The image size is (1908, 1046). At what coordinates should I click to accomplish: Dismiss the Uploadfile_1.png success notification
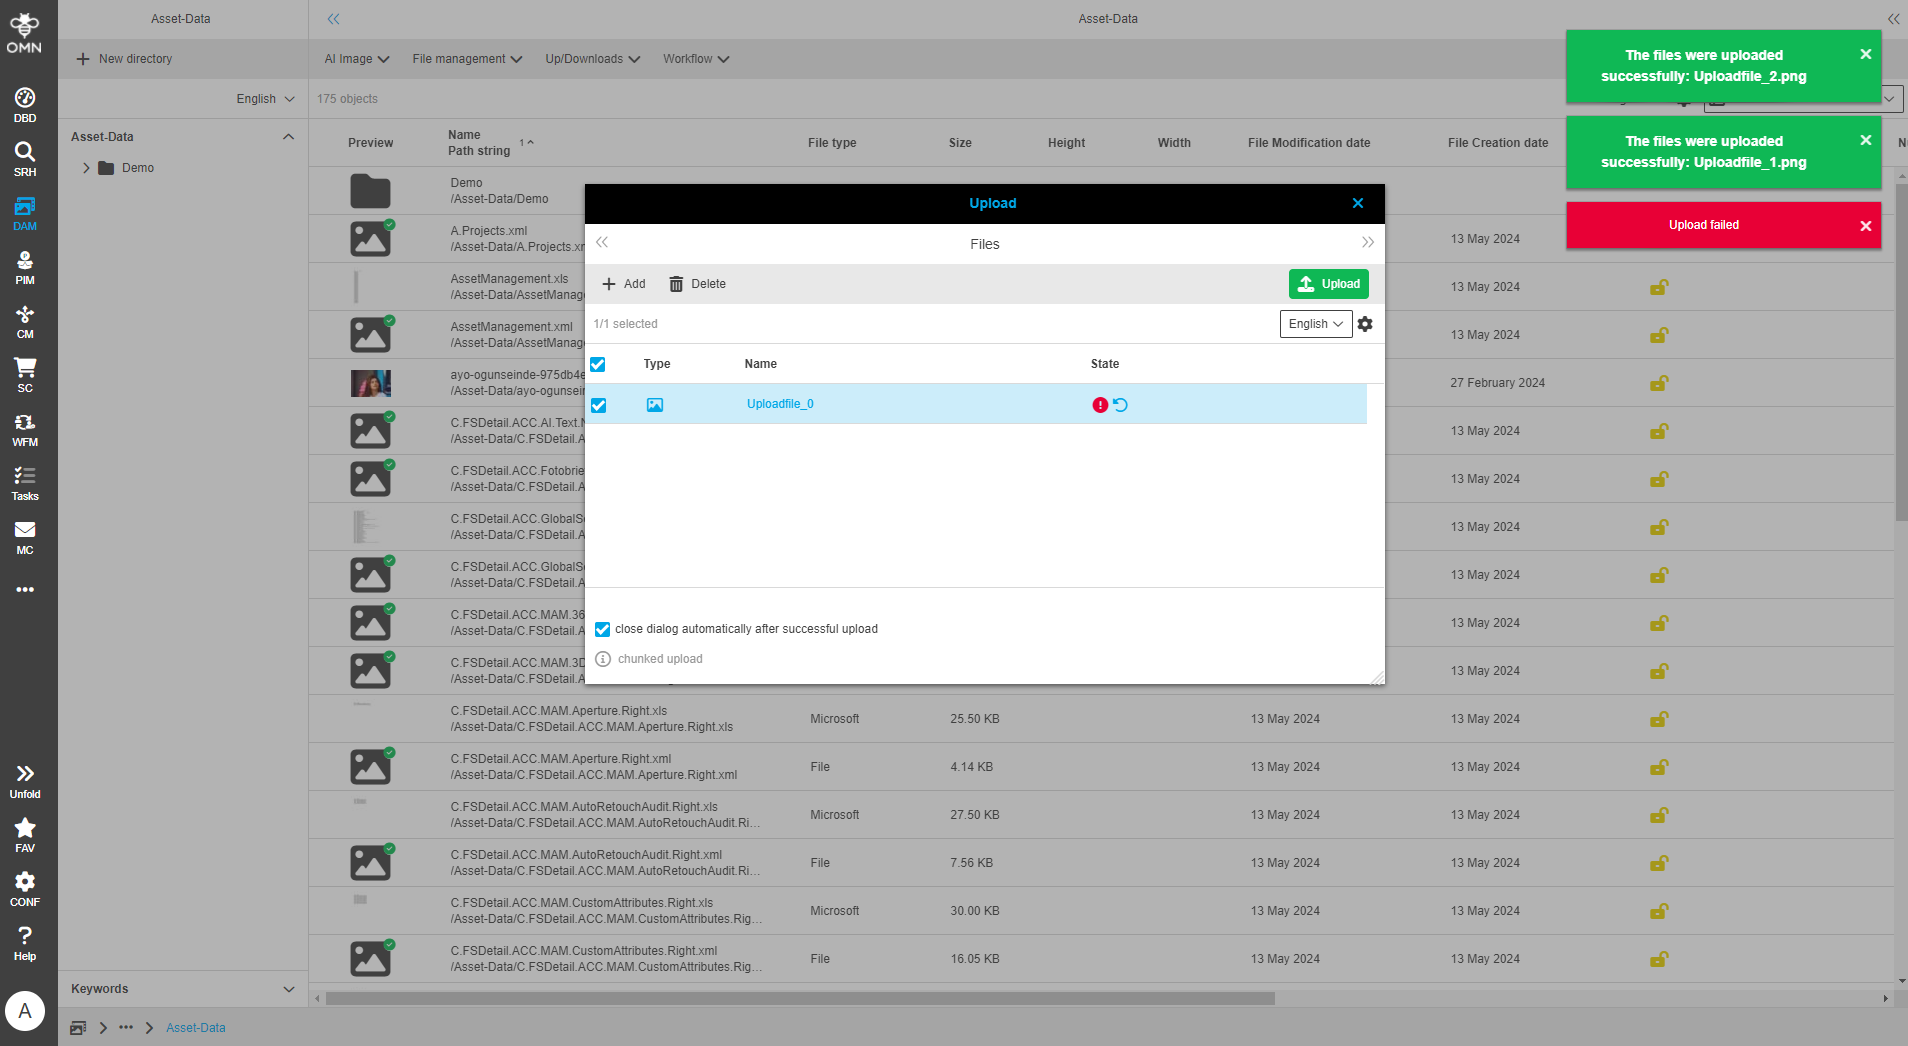tap(1865, 140)
